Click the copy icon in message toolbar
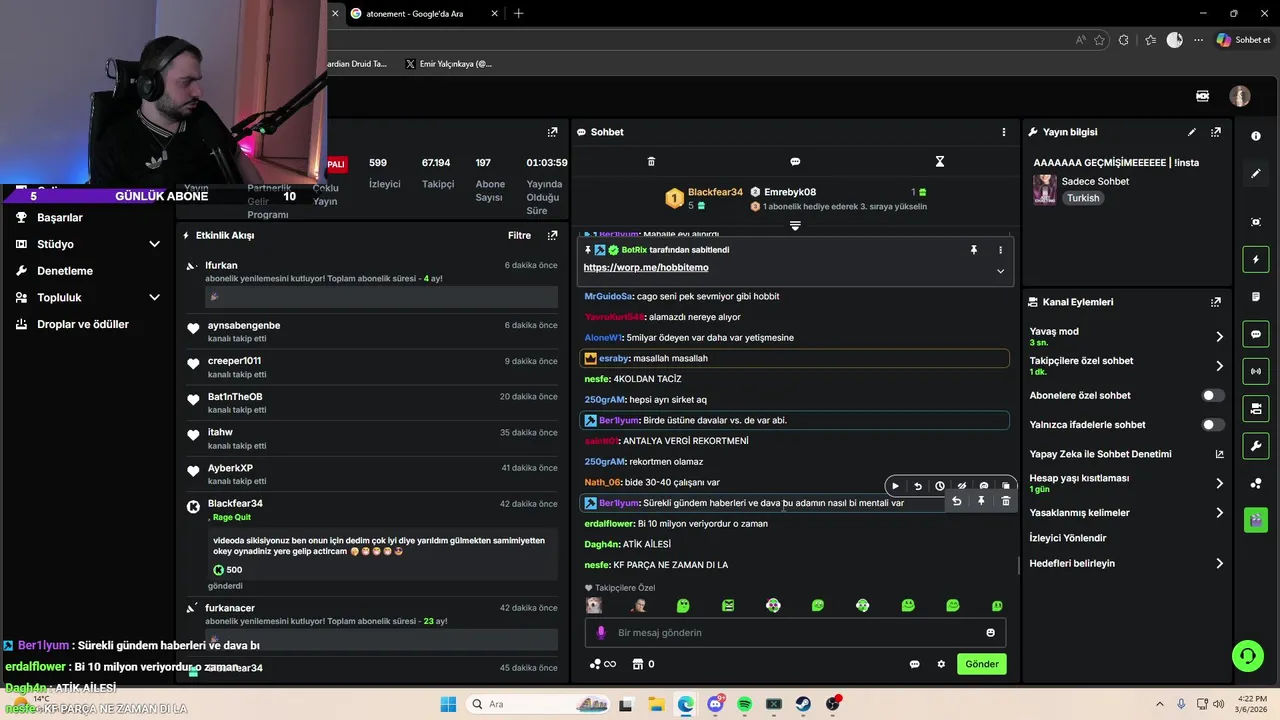This screenshot has height=720, width=1280. coord(1006,486)
